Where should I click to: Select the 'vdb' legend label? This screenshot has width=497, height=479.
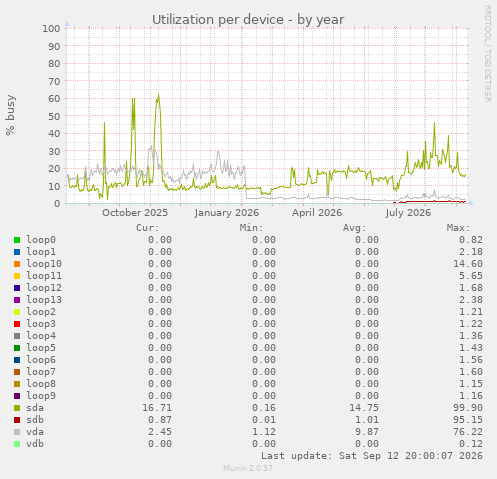(35, 444)
